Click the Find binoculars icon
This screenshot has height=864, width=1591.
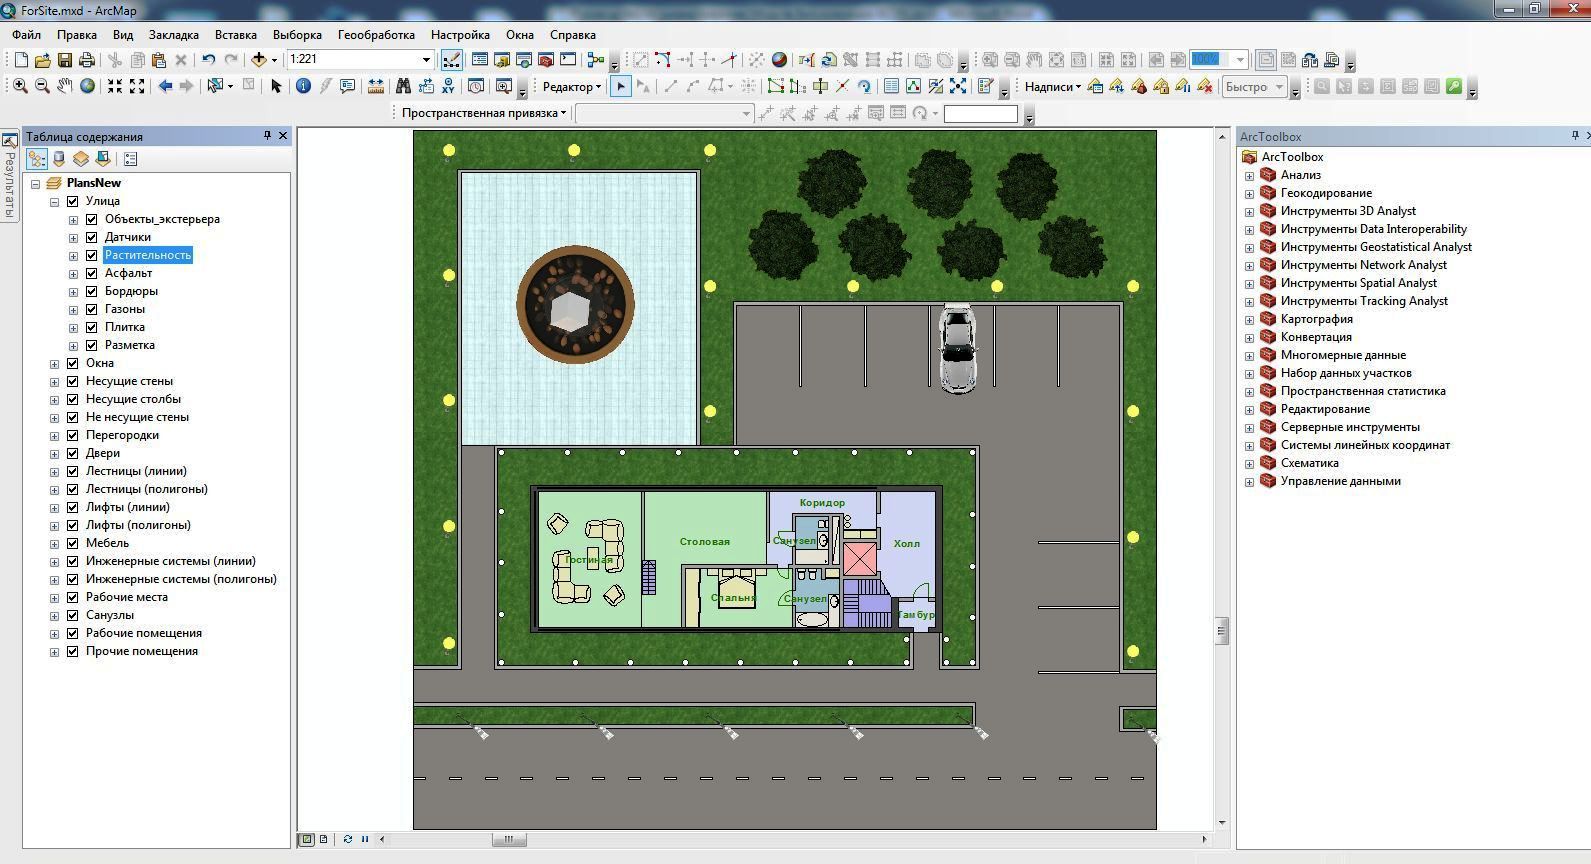click(x=403, y=87)
